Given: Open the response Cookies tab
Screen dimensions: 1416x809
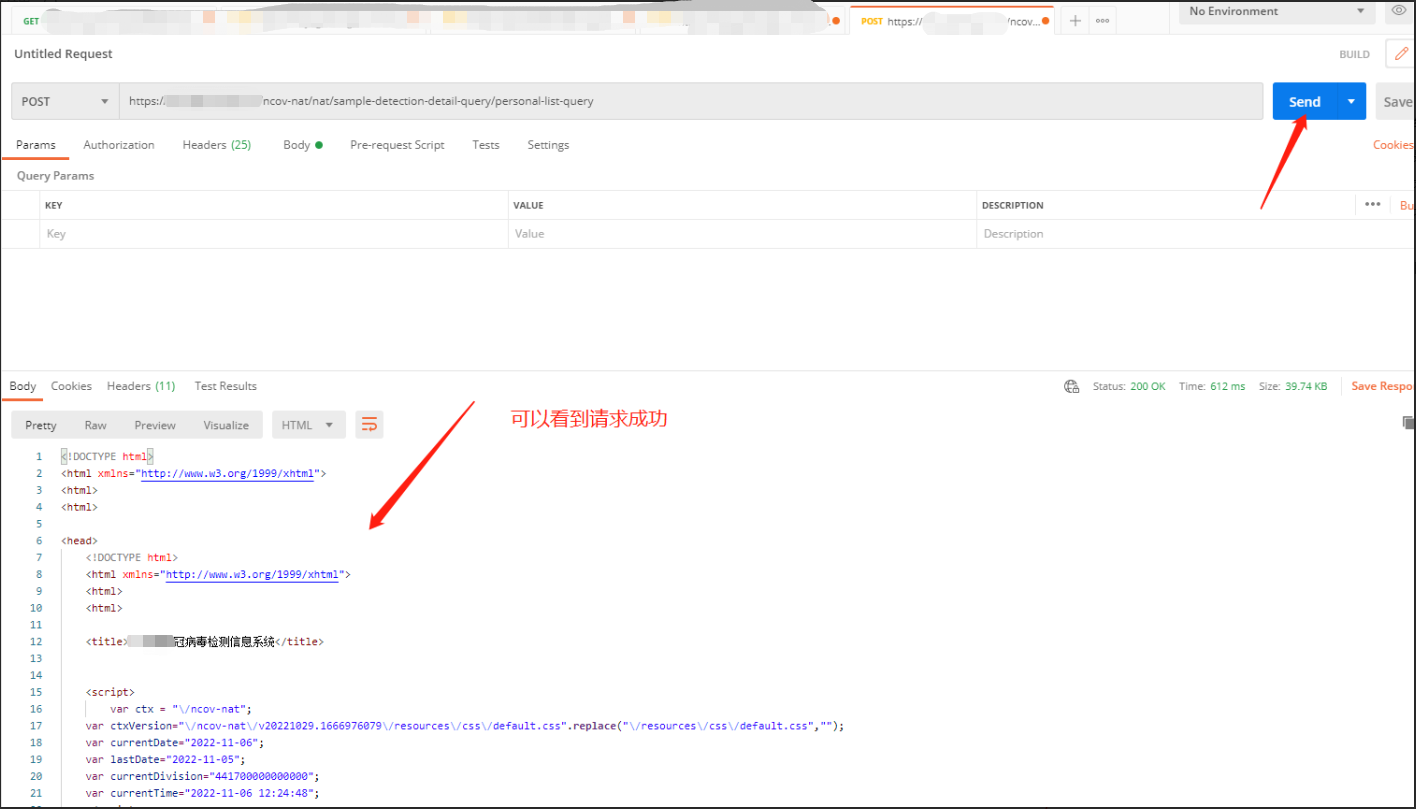Looking at the screenshot, I should [71, 386].
